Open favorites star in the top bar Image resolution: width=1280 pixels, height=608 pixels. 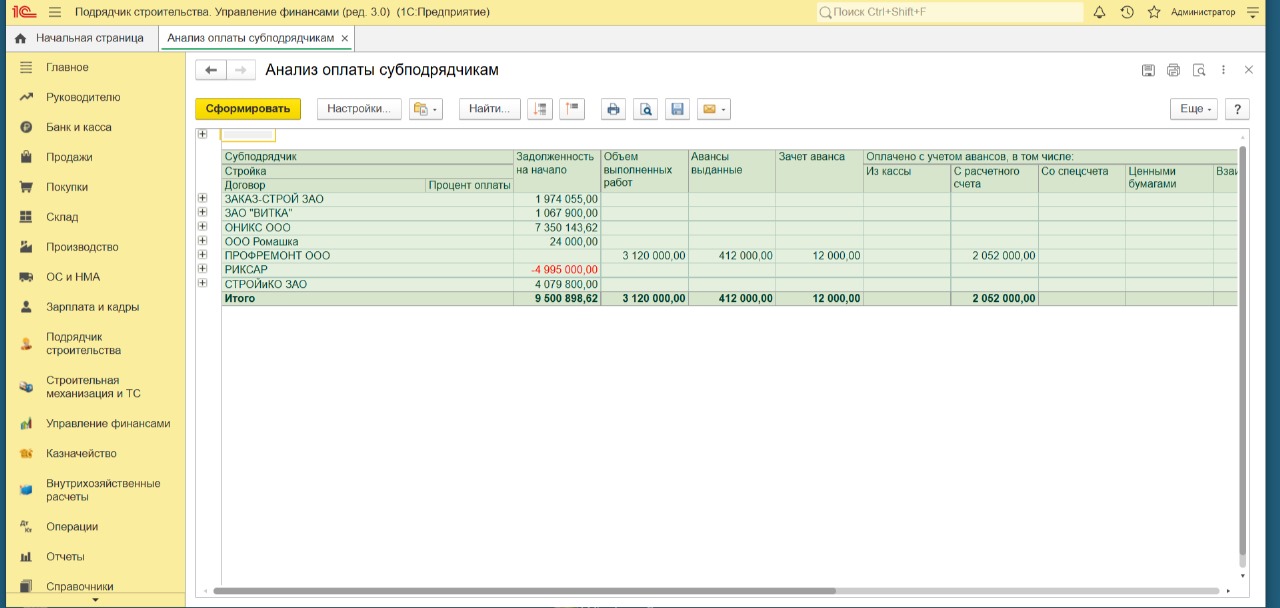[x=1154, y=12]
